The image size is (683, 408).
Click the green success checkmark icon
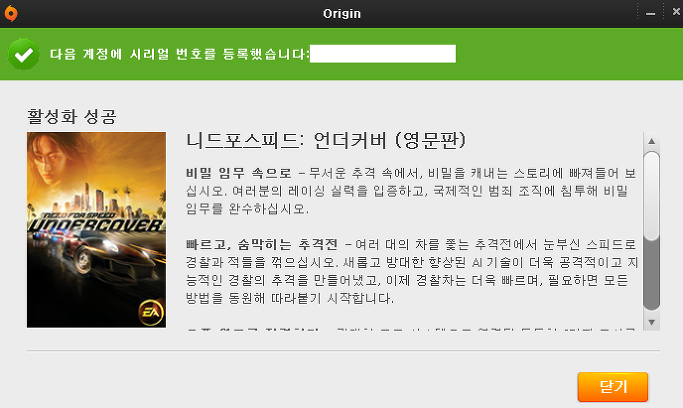coord(24,54)
